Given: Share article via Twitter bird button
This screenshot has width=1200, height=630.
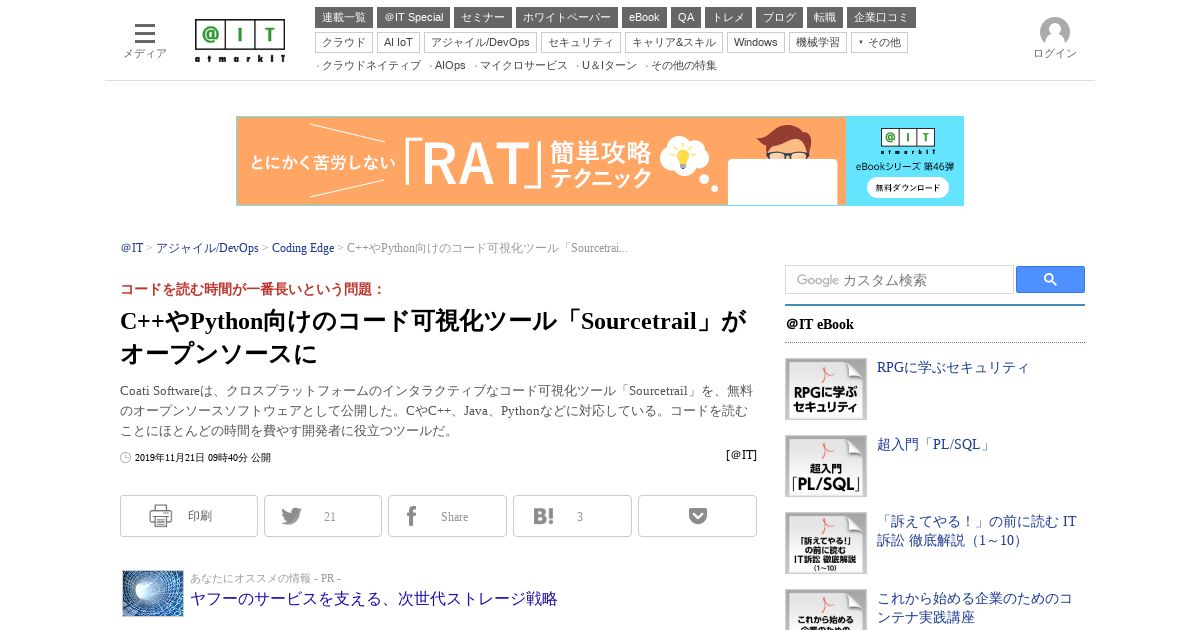Looking at the screenshot, I should pos(323,516).
